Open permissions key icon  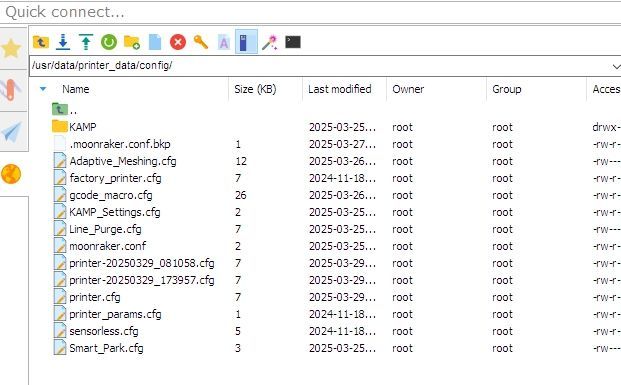tap(201, 42)
